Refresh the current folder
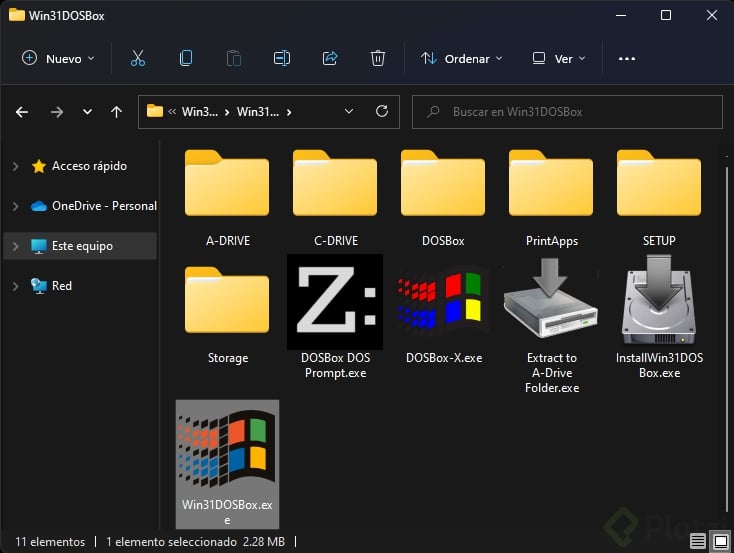734x553 pixels. tap(382, 111)
